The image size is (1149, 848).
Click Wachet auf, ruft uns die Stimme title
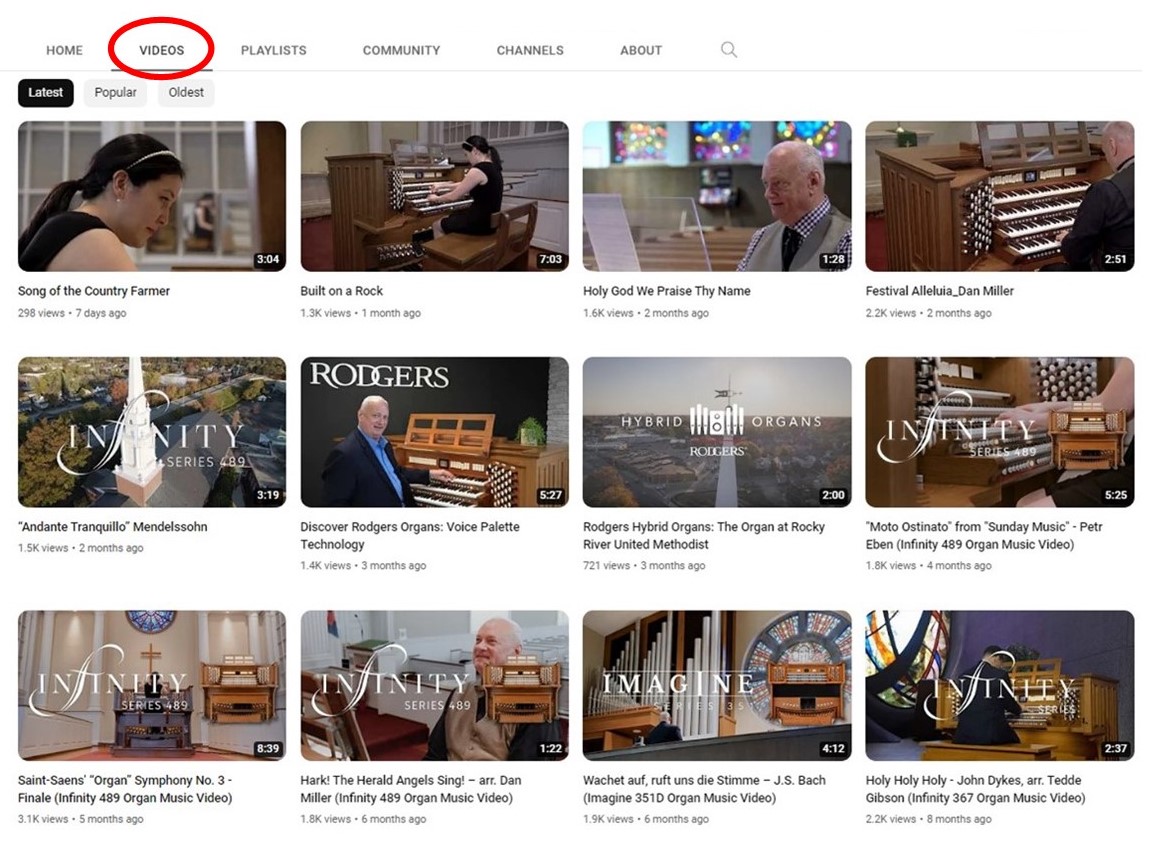pyautogui.click(x=704, y=789)
